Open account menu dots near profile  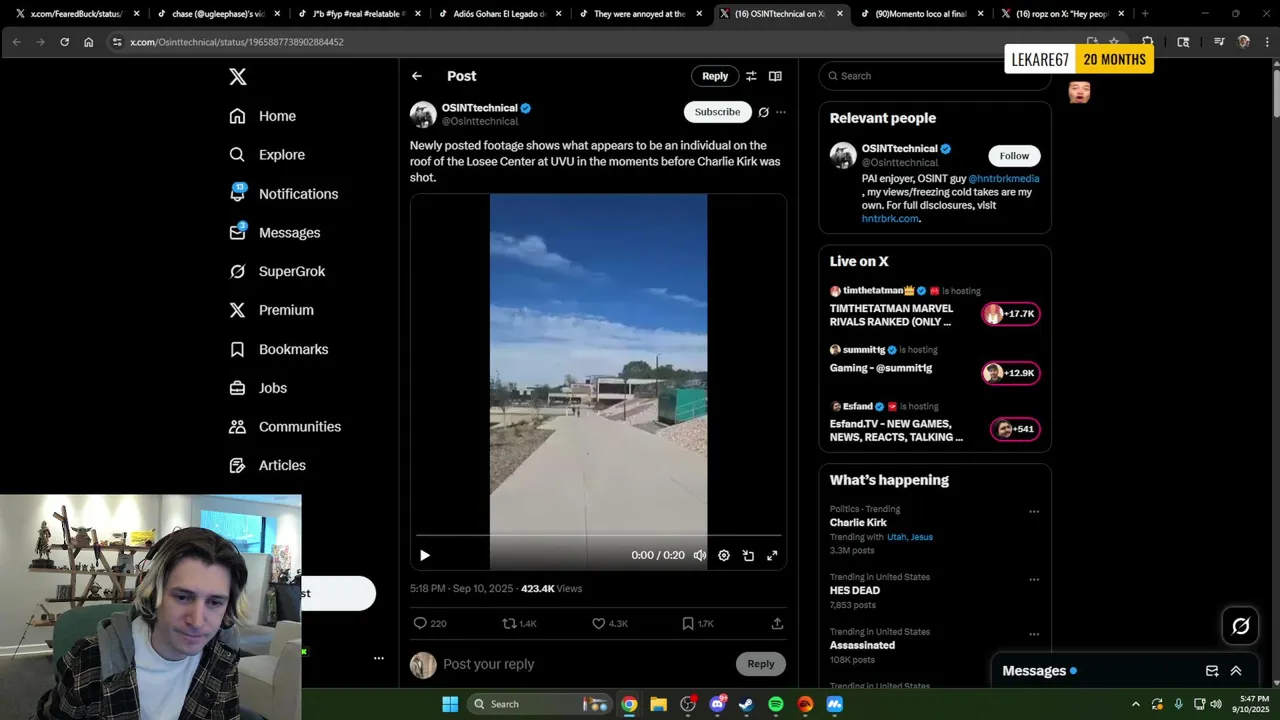coord(379,658)
